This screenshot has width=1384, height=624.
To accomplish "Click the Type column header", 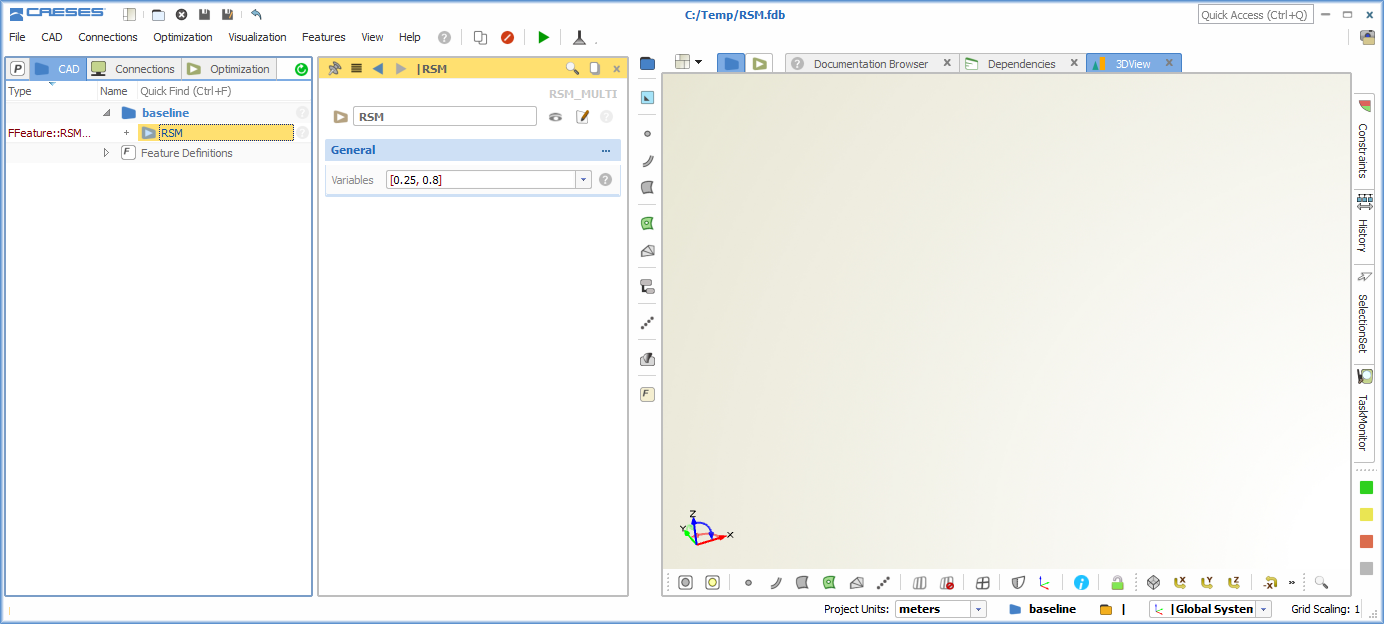I will 20,91.
